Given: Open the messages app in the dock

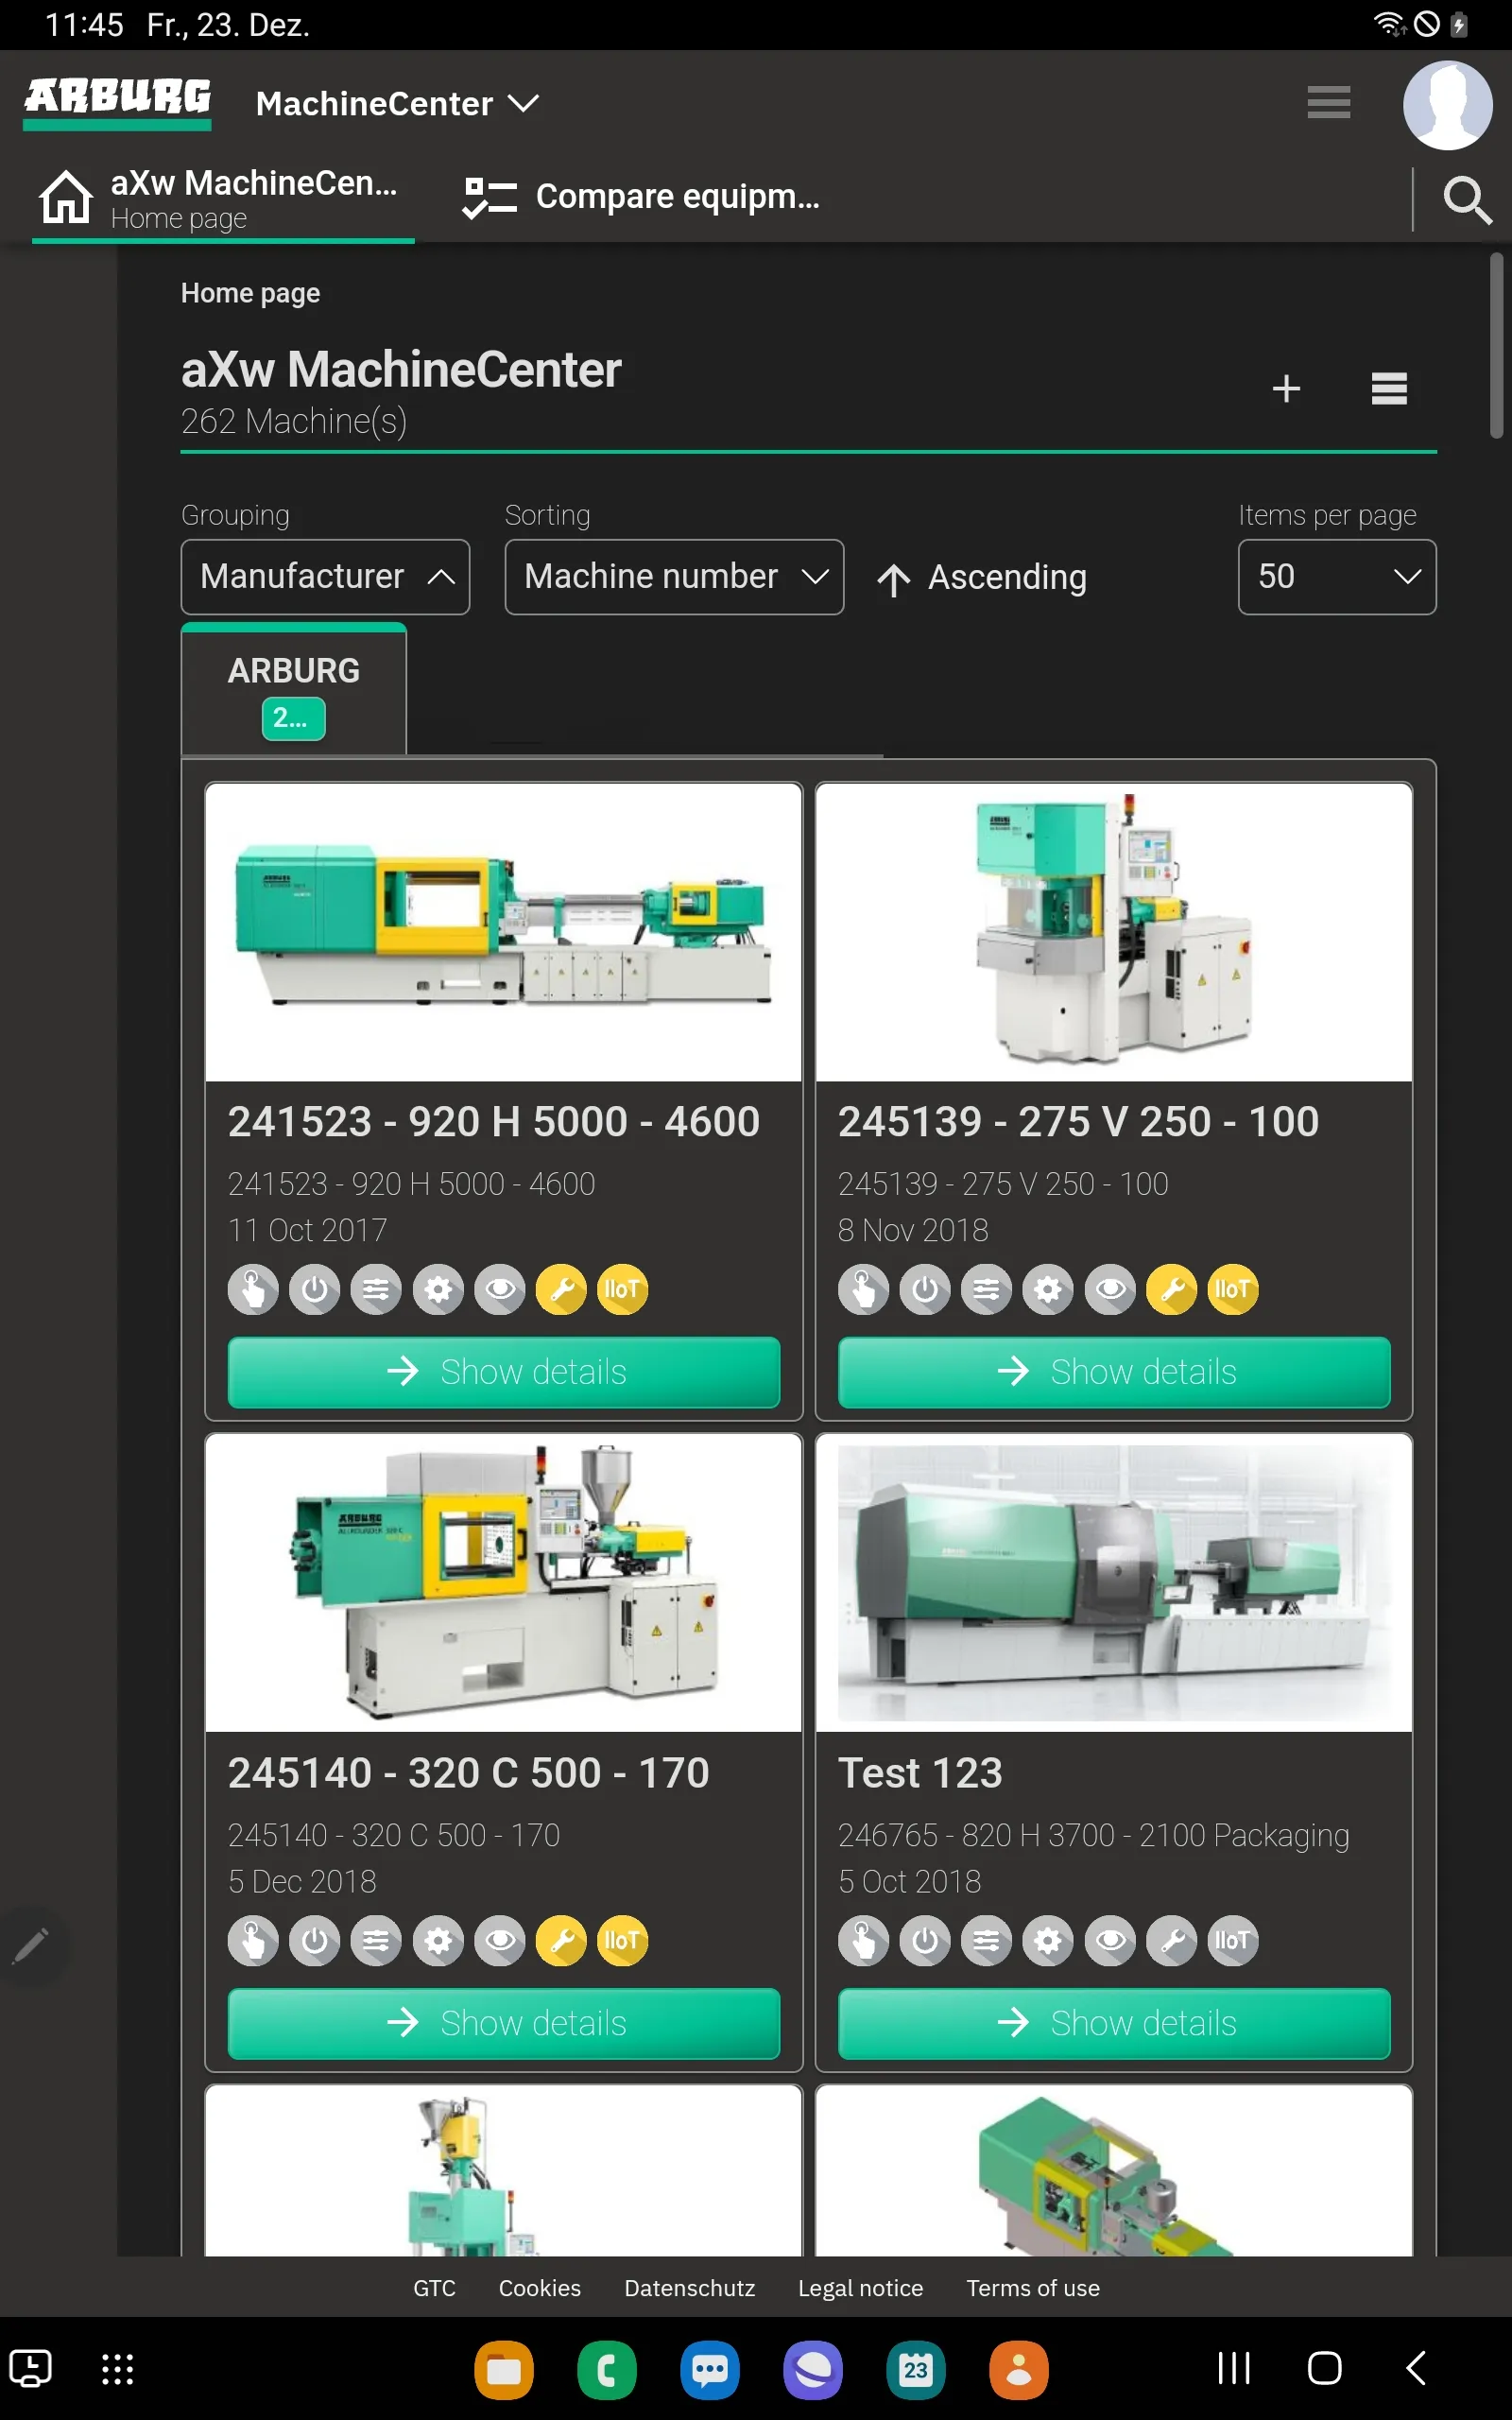Looking at the screenshot, I should [x=710, y=2369].
